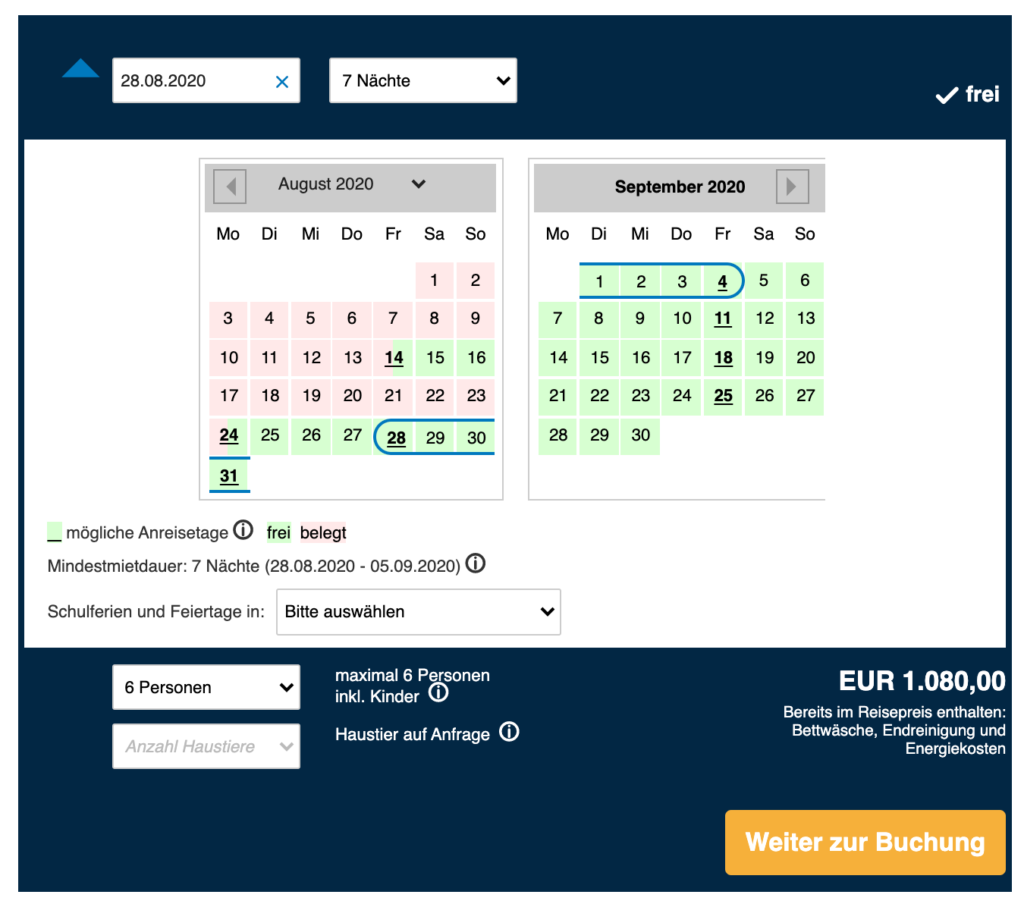Choose September 25 in calendar
Image resolution: width=1024 pixels, height=904 pixels.
(x=722, y=396)
